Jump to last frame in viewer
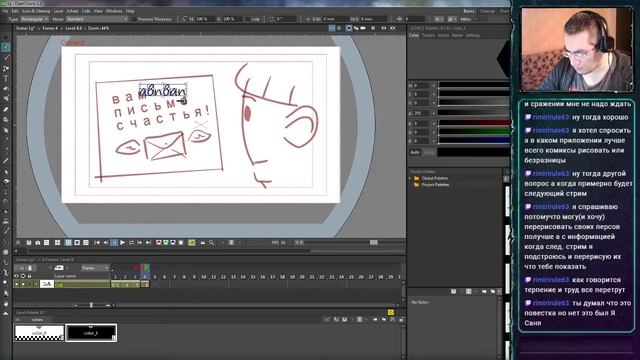The width and height of the screenshot is (640, 360). (x=148, y=242)
